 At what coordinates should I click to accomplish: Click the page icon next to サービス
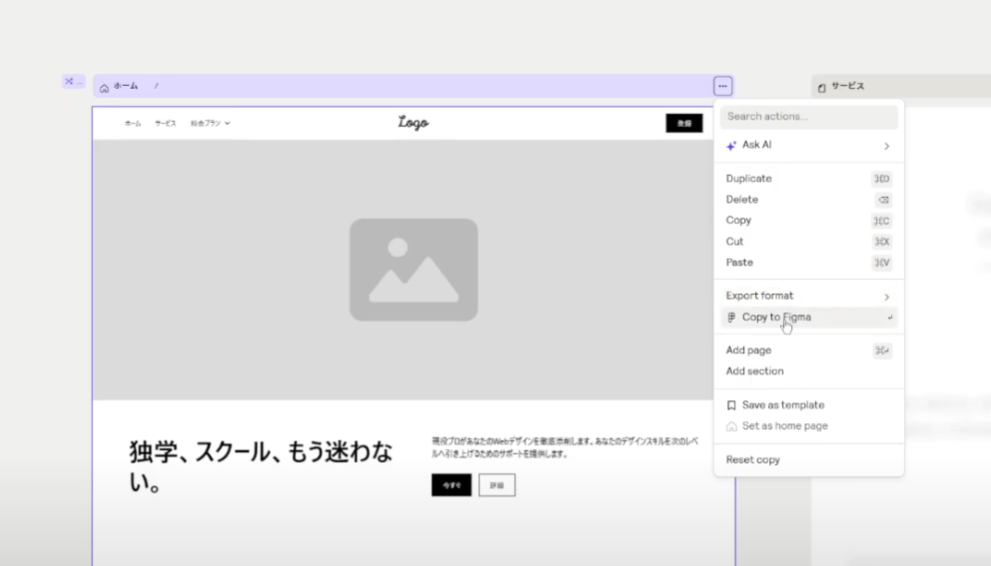[822, 88]
